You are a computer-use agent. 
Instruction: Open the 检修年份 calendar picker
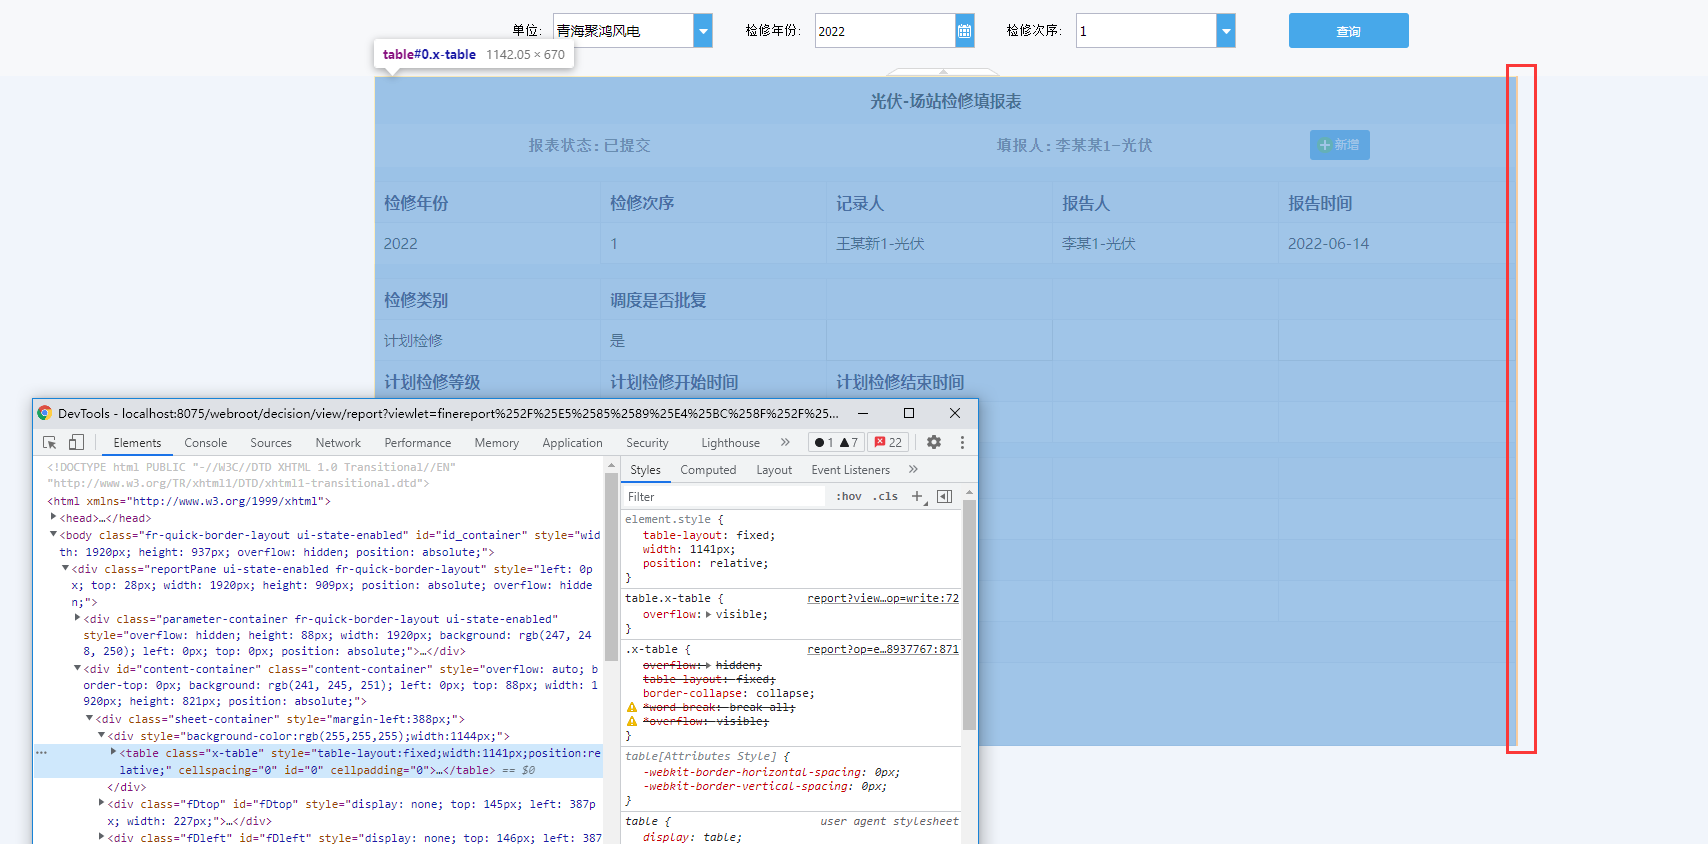pyautogui.click(x=965, y=31)
